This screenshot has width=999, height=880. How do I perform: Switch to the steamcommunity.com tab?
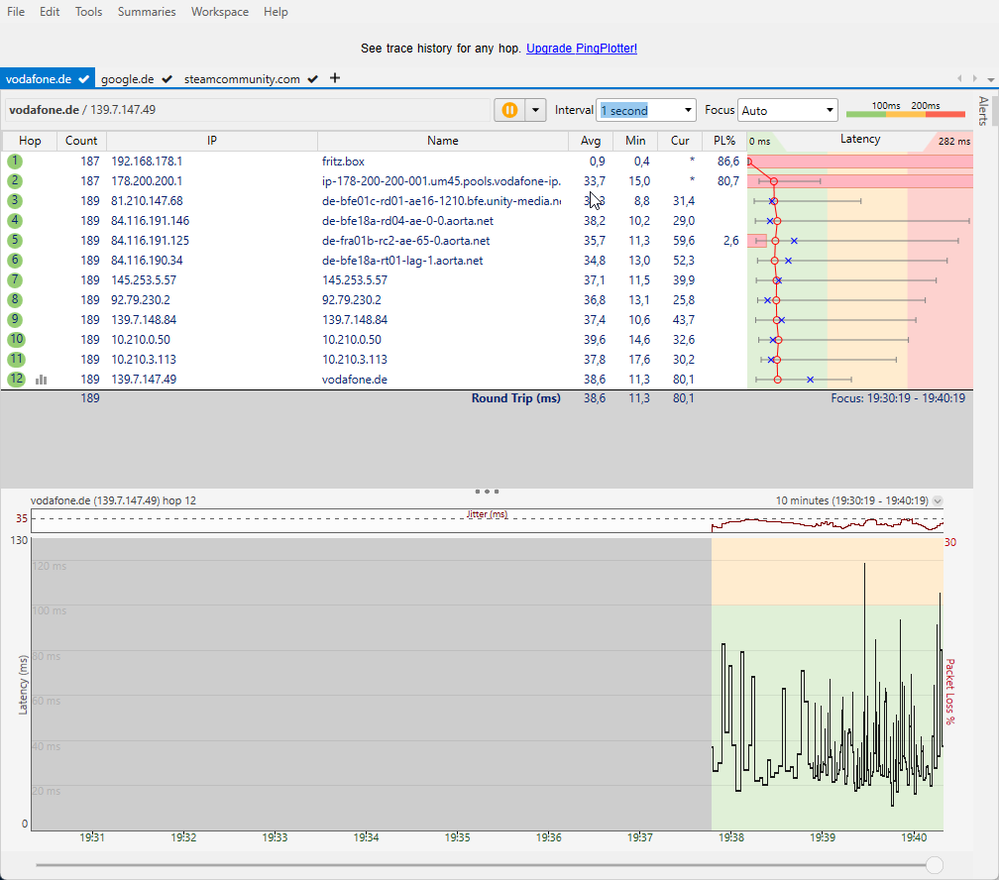click(250, 79)
